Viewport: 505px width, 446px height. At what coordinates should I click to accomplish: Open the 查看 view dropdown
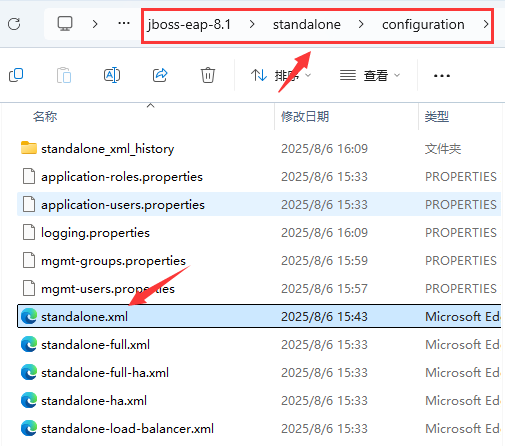(x=369, y=76)
